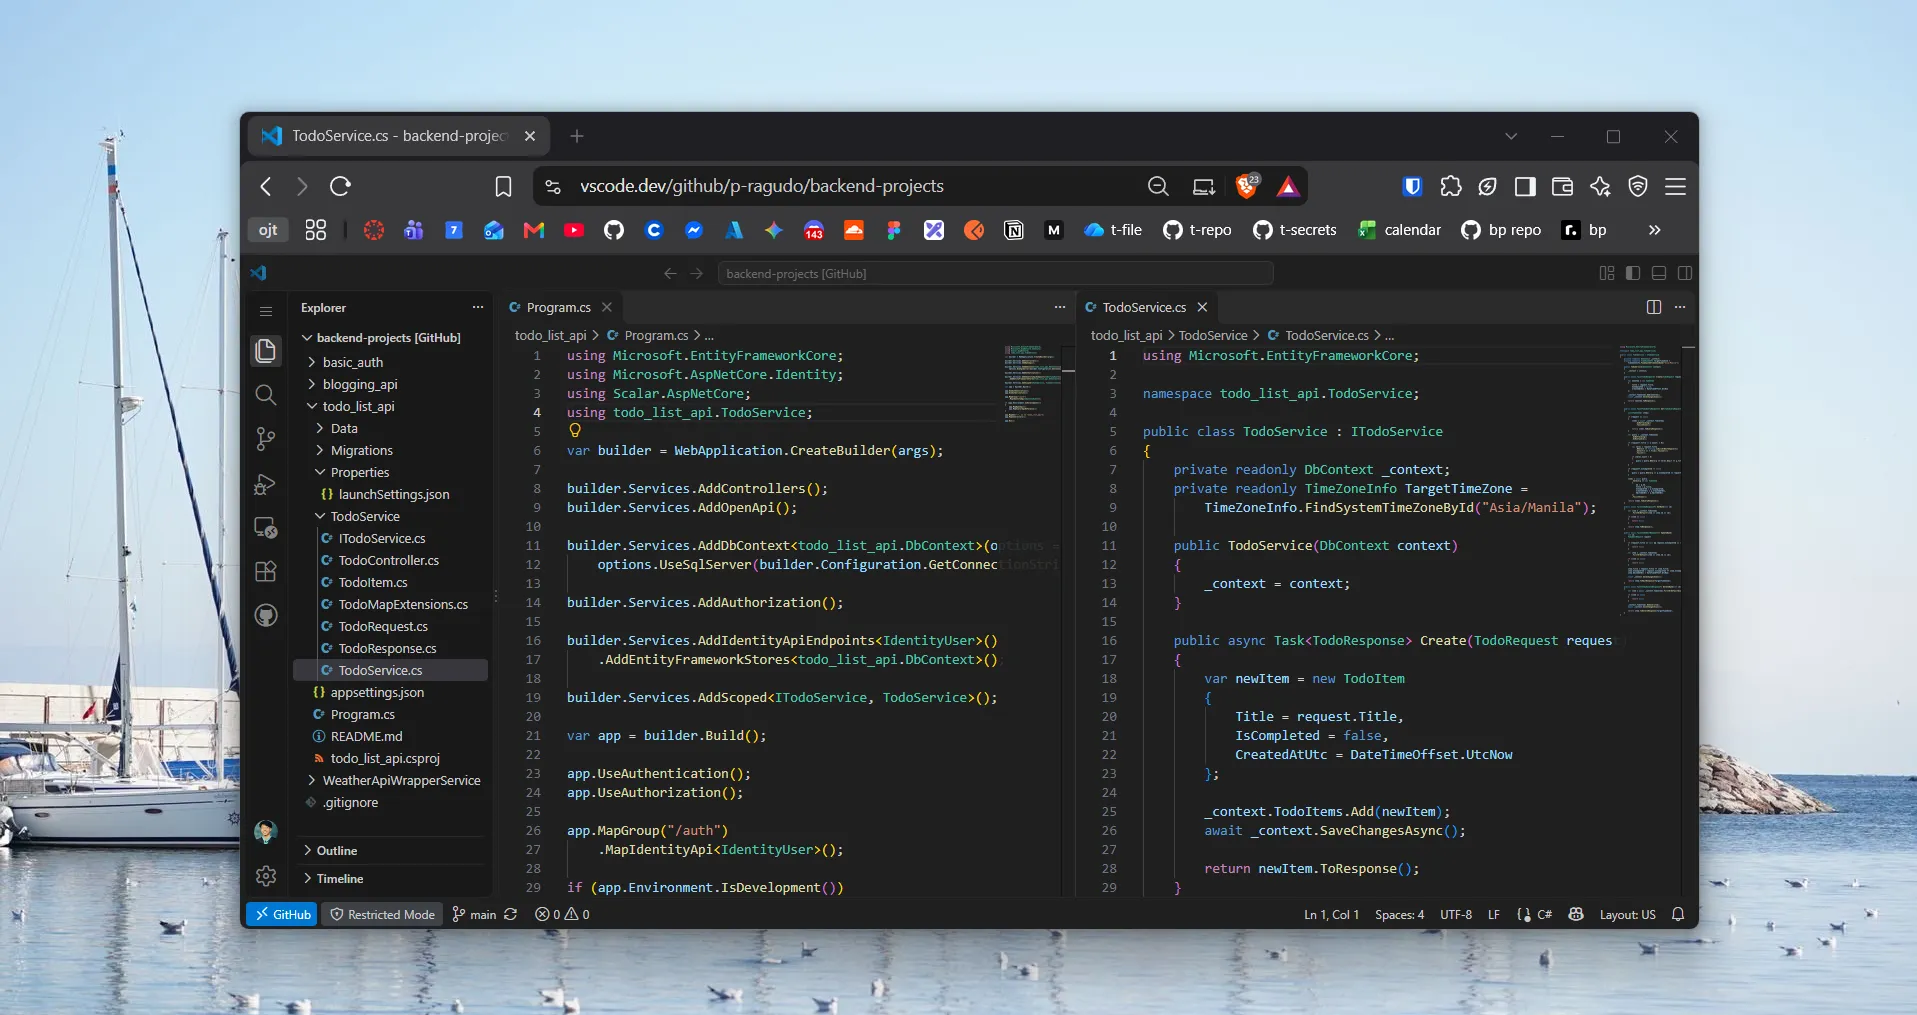Click the backend-projects command center search box
1917x1015 pixels.
click(x=995, y=273)
